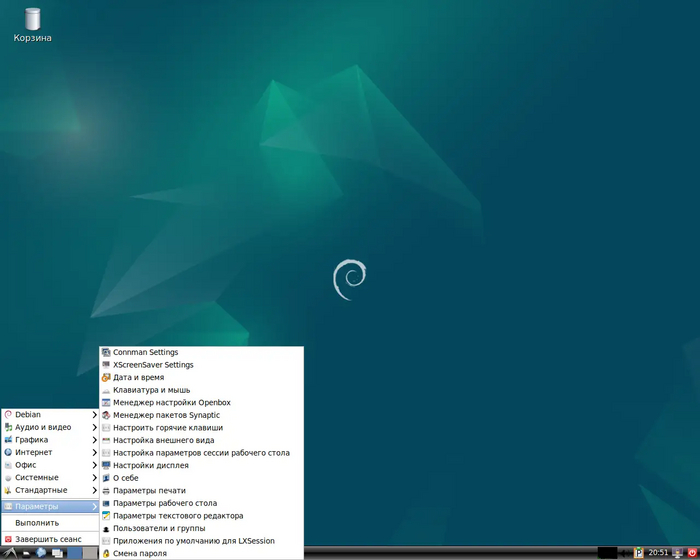Viewport: 700px width, 560px height.
Task: Open Пользователи и группы
Action: tap(201, 528)
